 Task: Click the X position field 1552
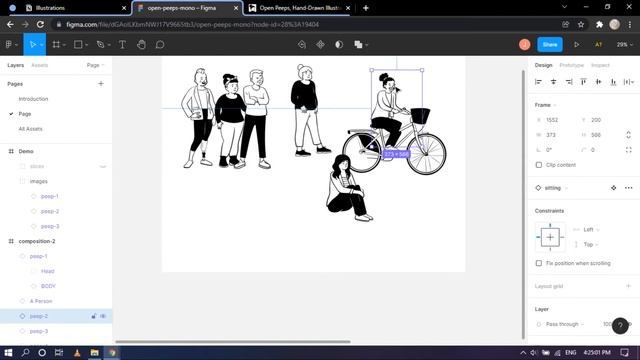[555, 120]
